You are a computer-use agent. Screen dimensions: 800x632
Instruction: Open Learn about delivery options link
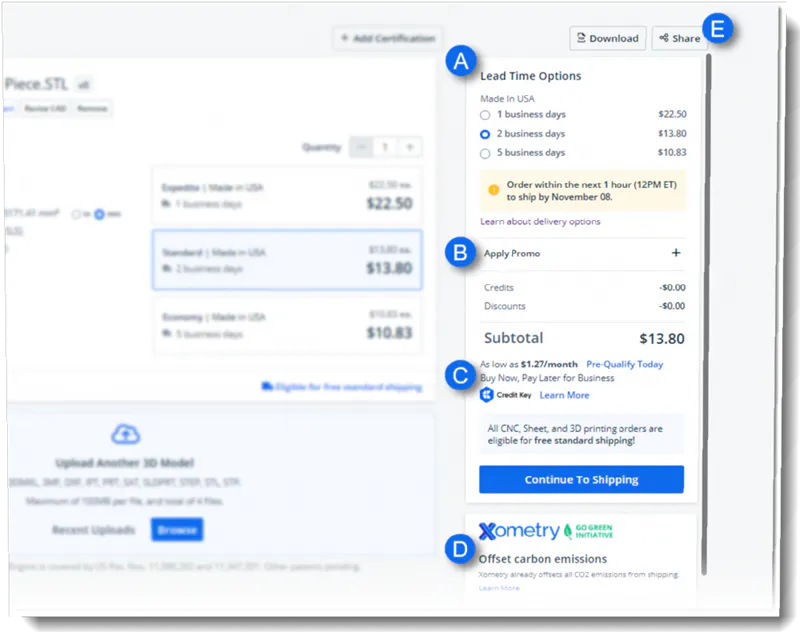coord(540,221)
